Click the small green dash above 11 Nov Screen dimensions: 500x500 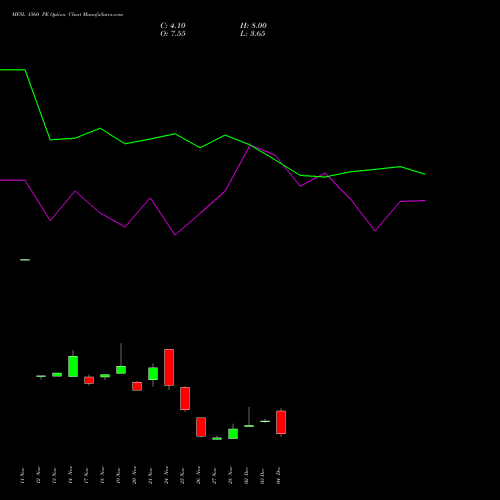(x=25, y=260)
